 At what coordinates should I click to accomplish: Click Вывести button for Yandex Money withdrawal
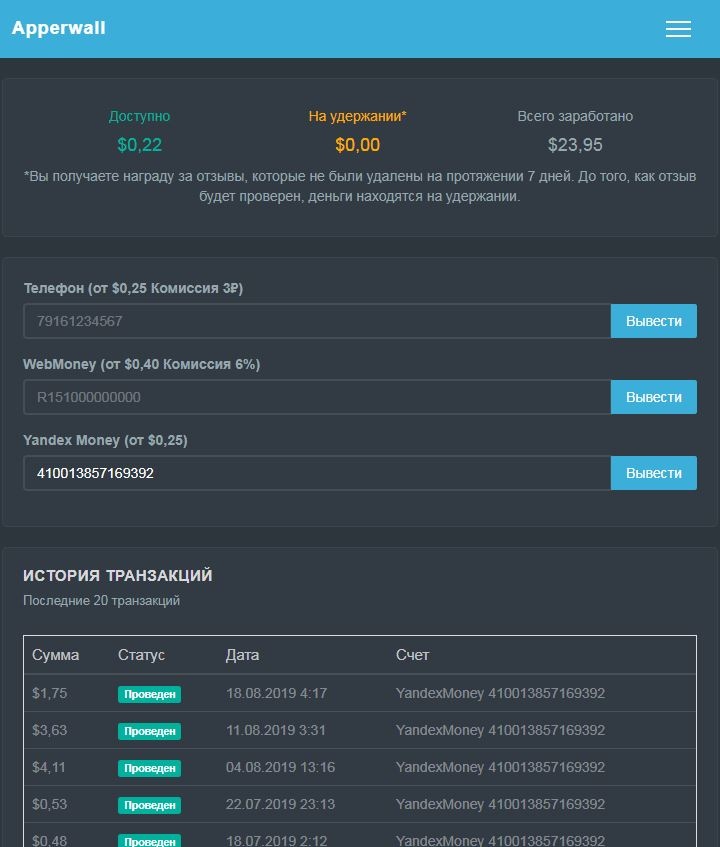654,473
